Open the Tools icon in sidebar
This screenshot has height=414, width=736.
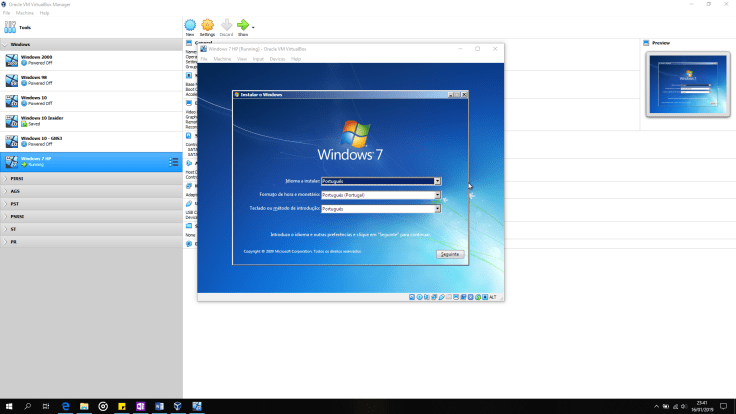pyautogui.click(x=11, y=27)
